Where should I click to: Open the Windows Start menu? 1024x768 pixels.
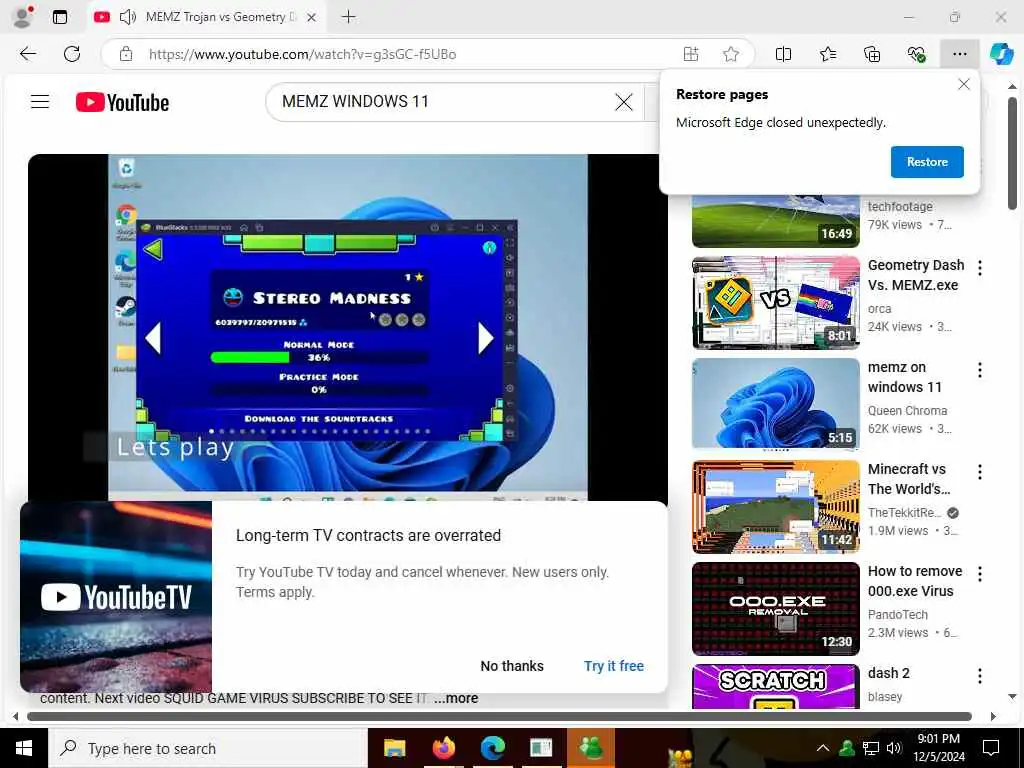pyautogui.click(x=24, y=748)
